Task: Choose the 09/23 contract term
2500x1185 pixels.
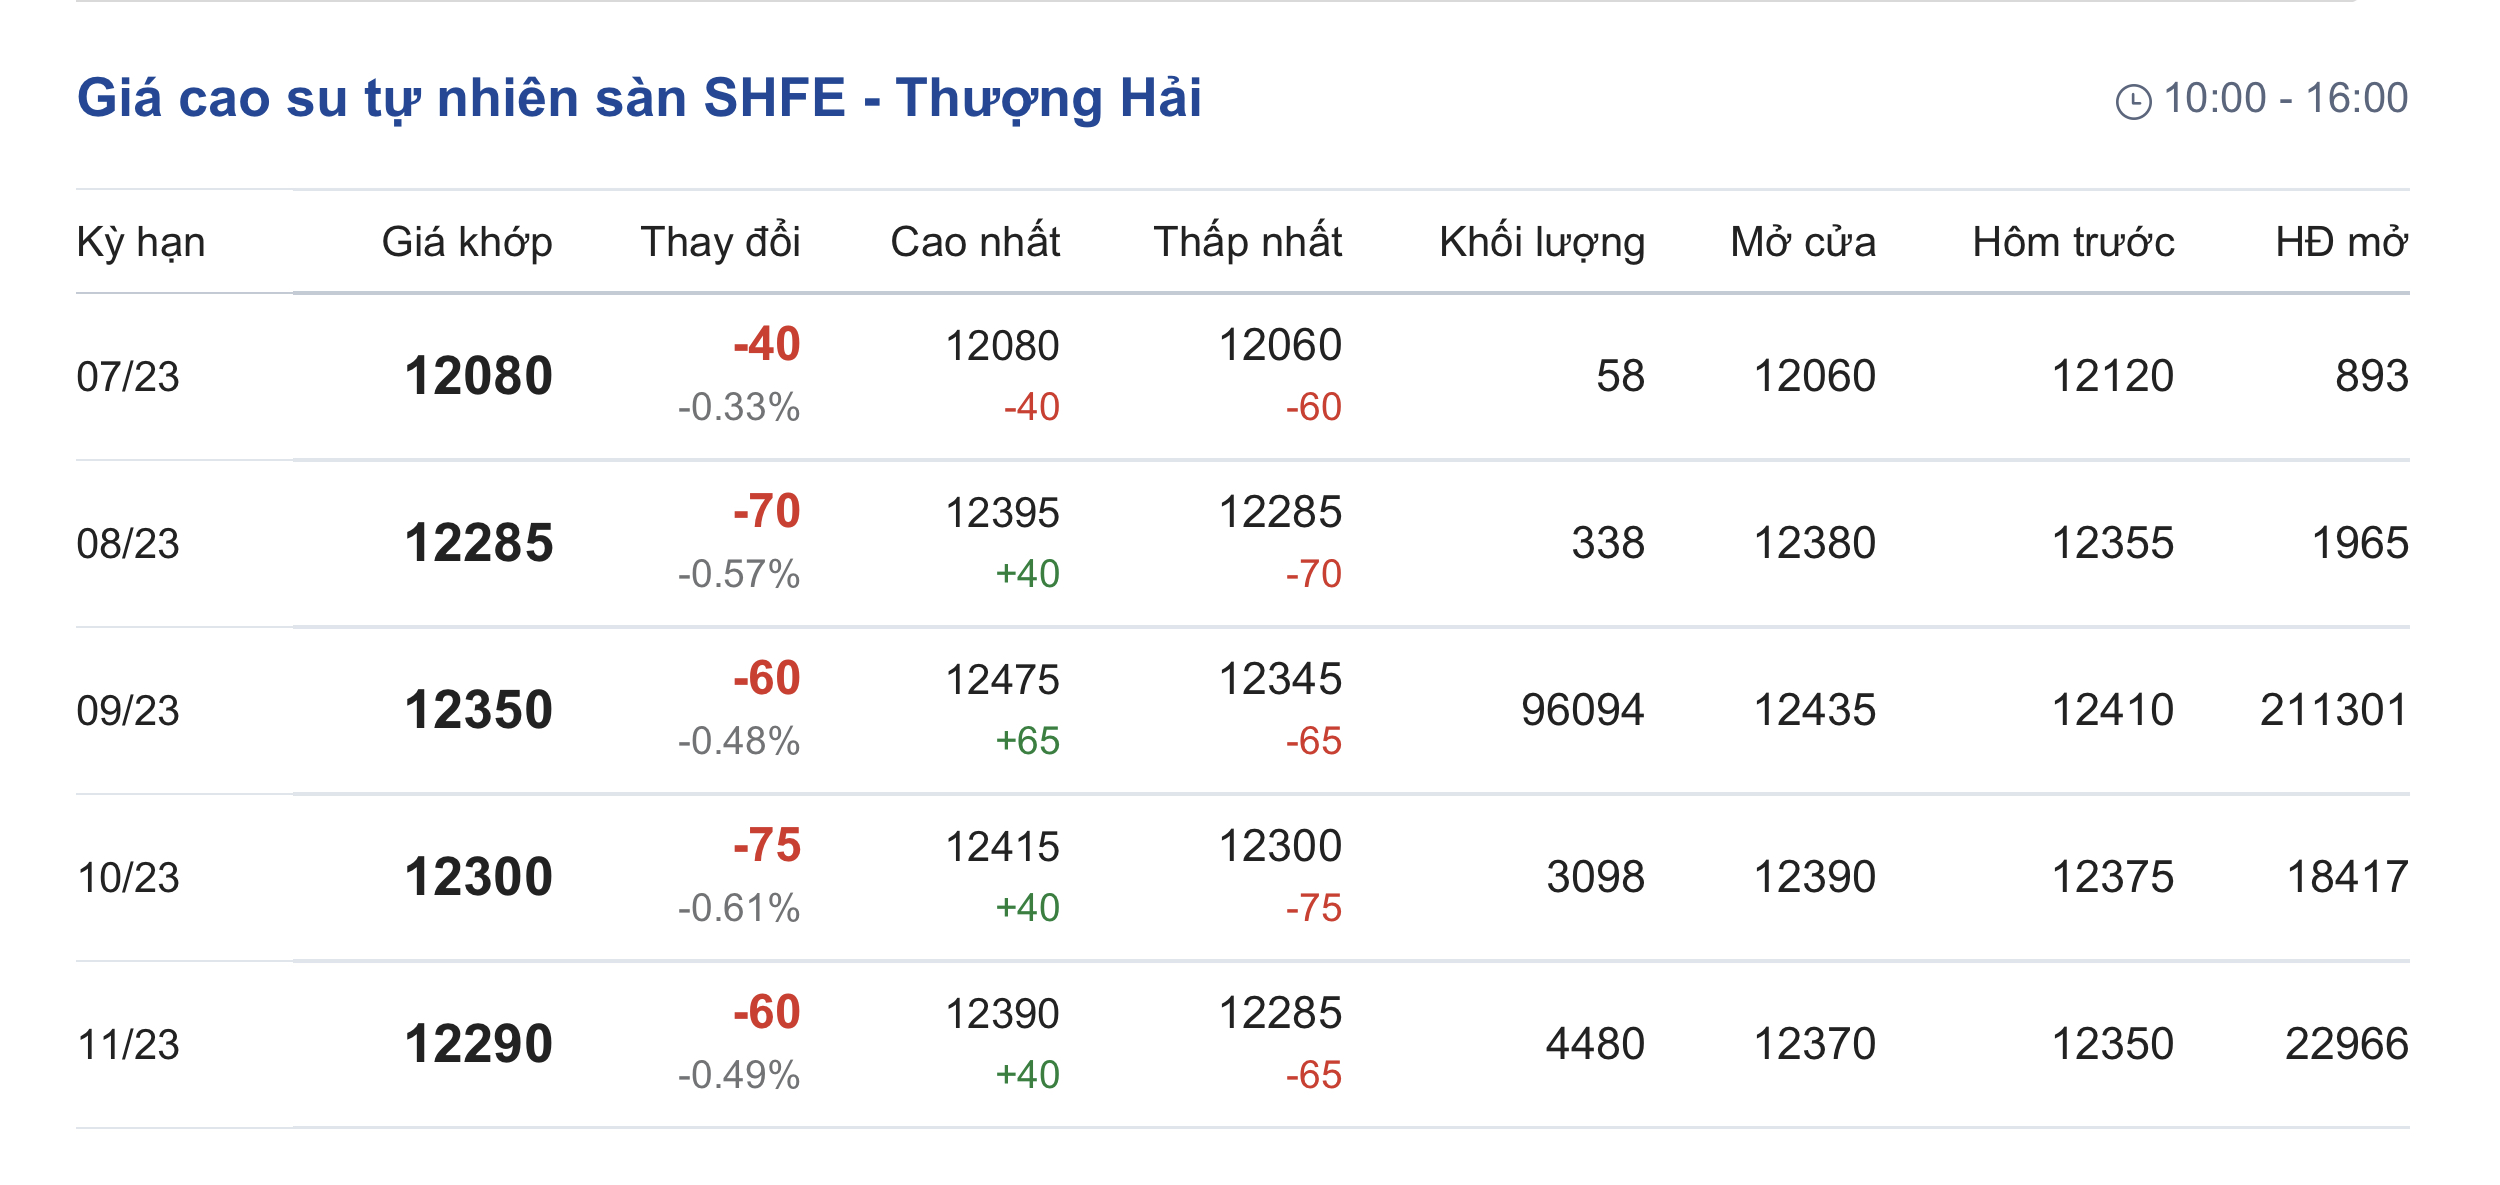Action: point(128,711)
